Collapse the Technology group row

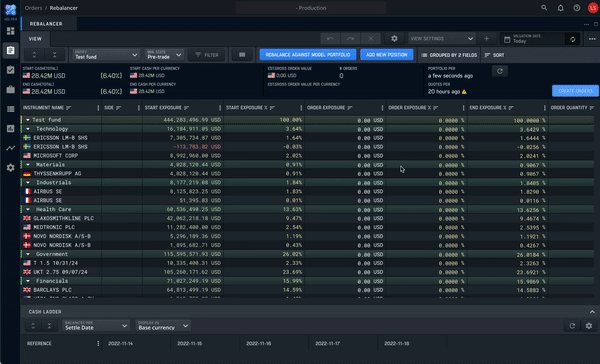[x=28, y=129]
